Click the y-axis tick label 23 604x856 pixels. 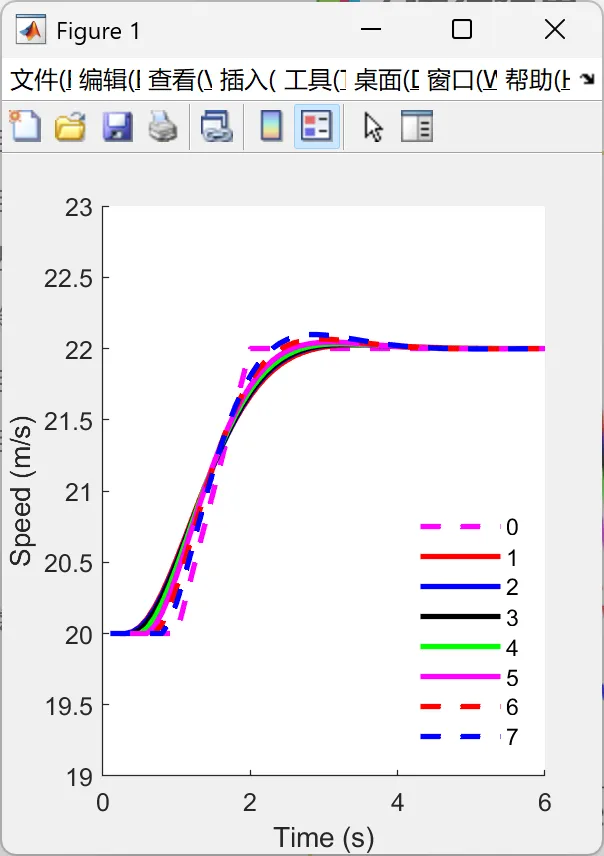point(79,207)
